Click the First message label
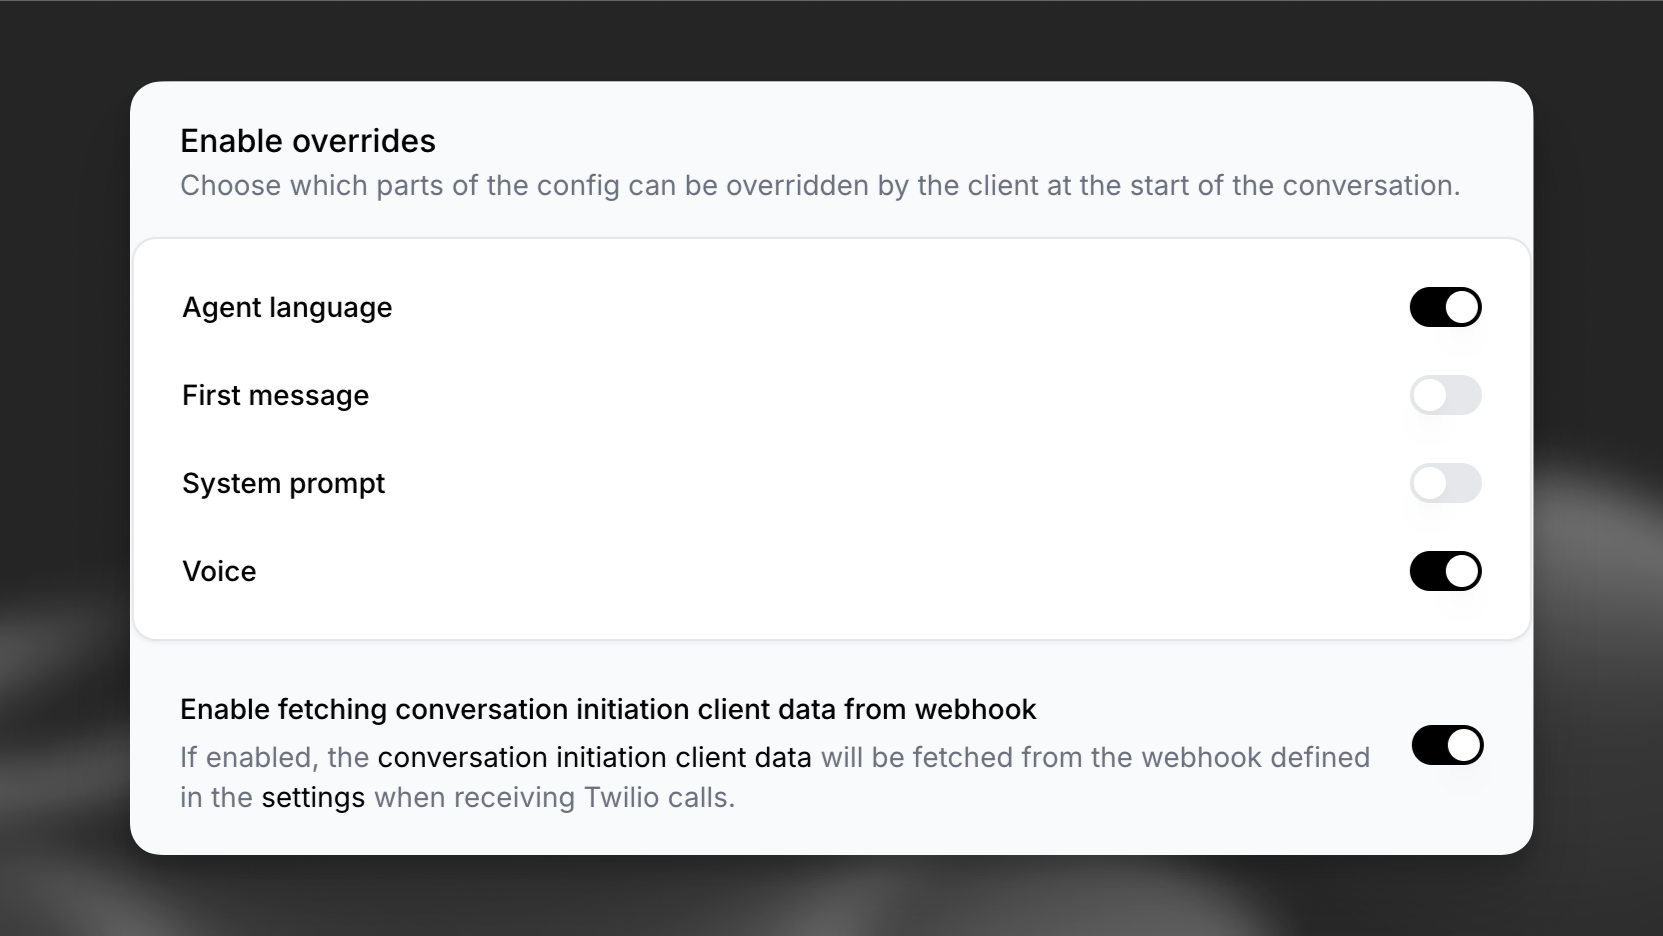 (x=275, y=395)
